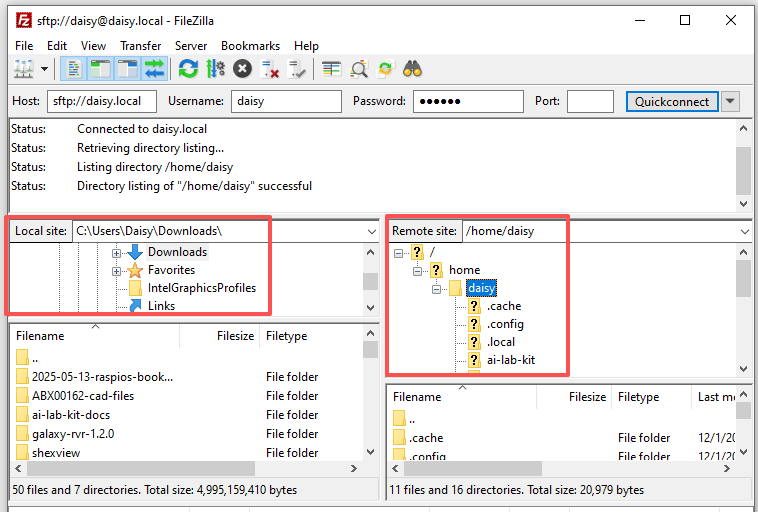
Task: Toggle processing of transfer queue
Action: point(215,69)
